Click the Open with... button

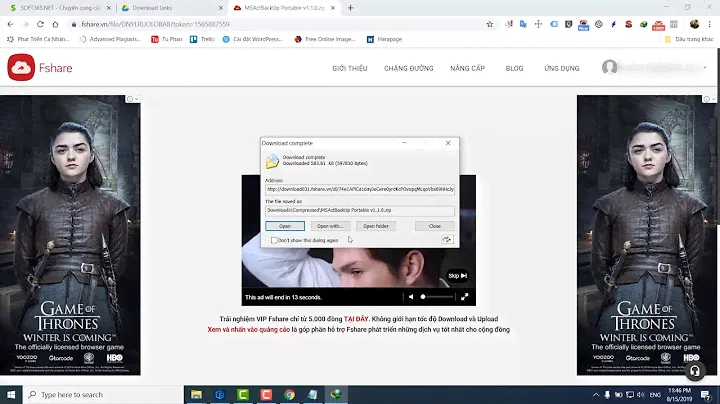[329, 226]
